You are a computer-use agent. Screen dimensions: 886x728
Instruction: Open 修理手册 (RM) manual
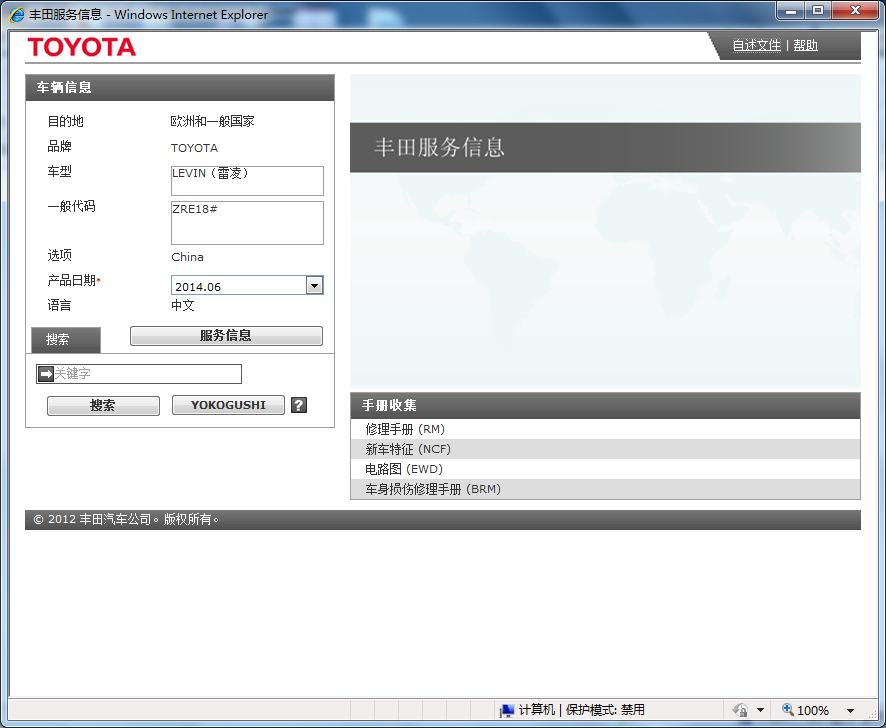click(x=605, y=429)
